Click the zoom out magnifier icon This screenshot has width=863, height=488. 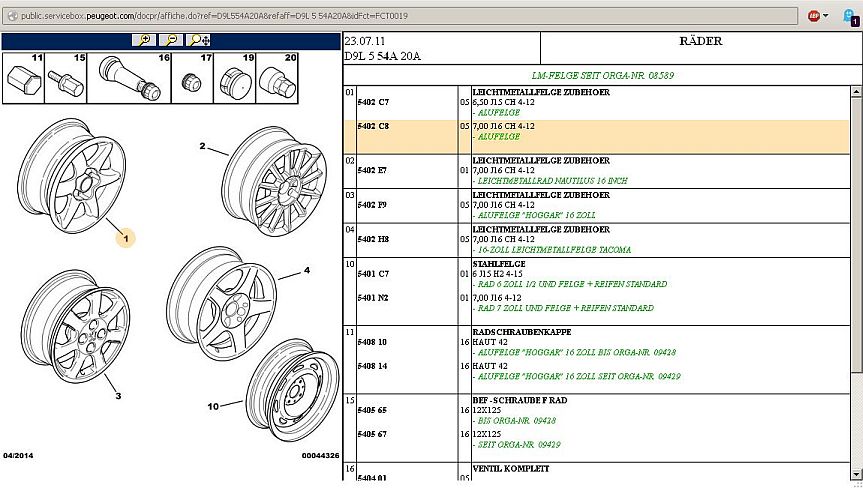[171, 40]
